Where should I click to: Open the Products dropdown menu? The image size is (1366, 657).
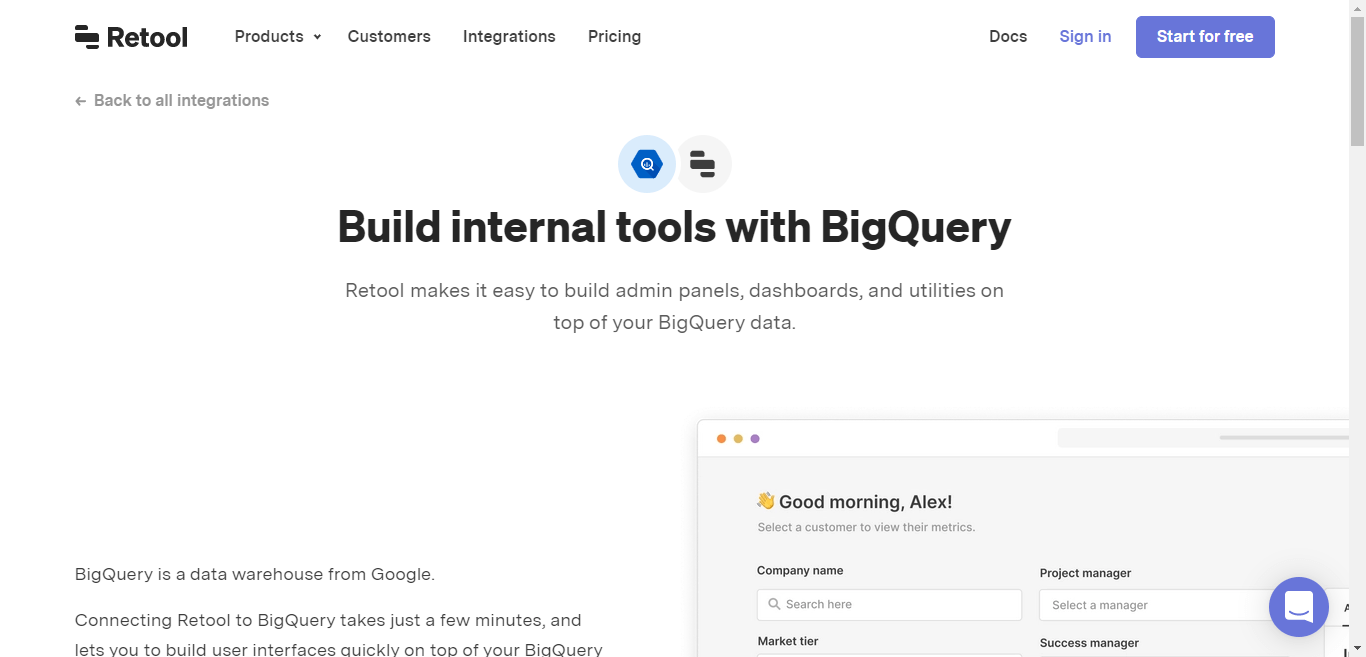[x=277, y=36]
